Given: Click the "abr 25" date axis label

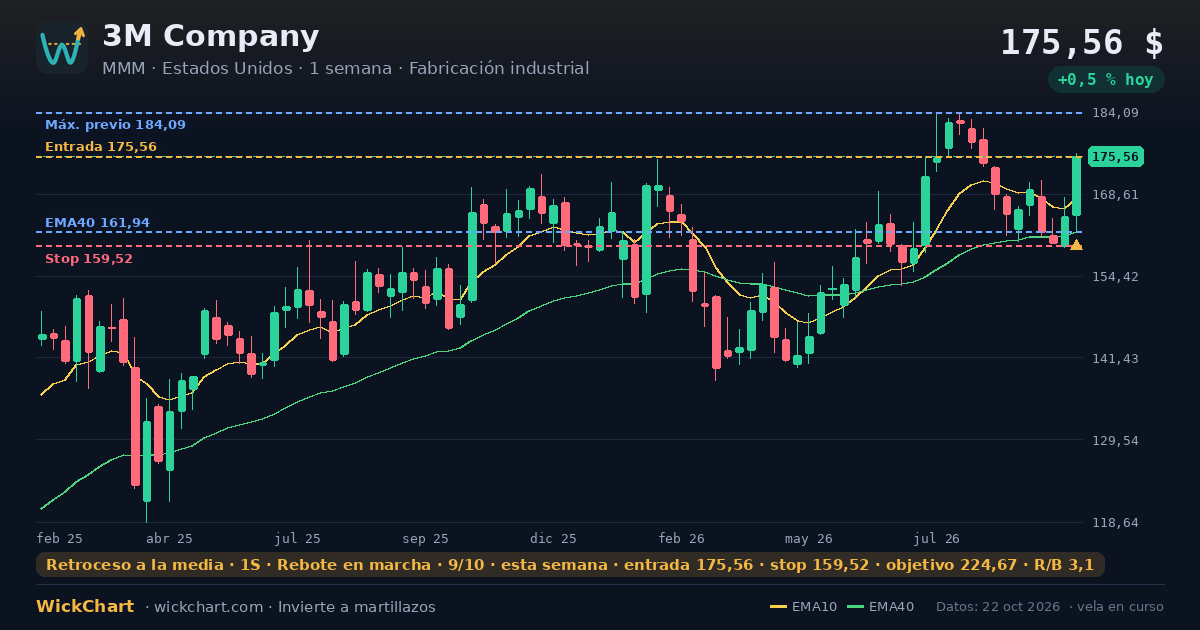Looking at the screenshot, I should (x=169, y=538).
